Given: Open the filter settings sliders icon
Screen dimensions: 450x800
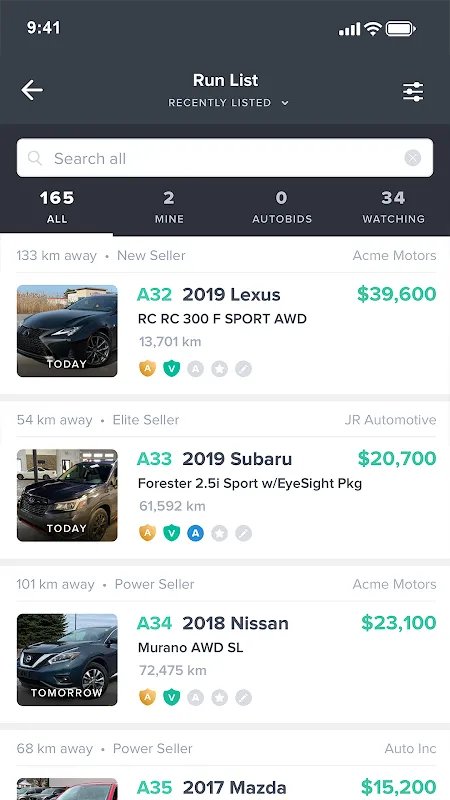Looking at the screenshot, I should click(413, 91).
